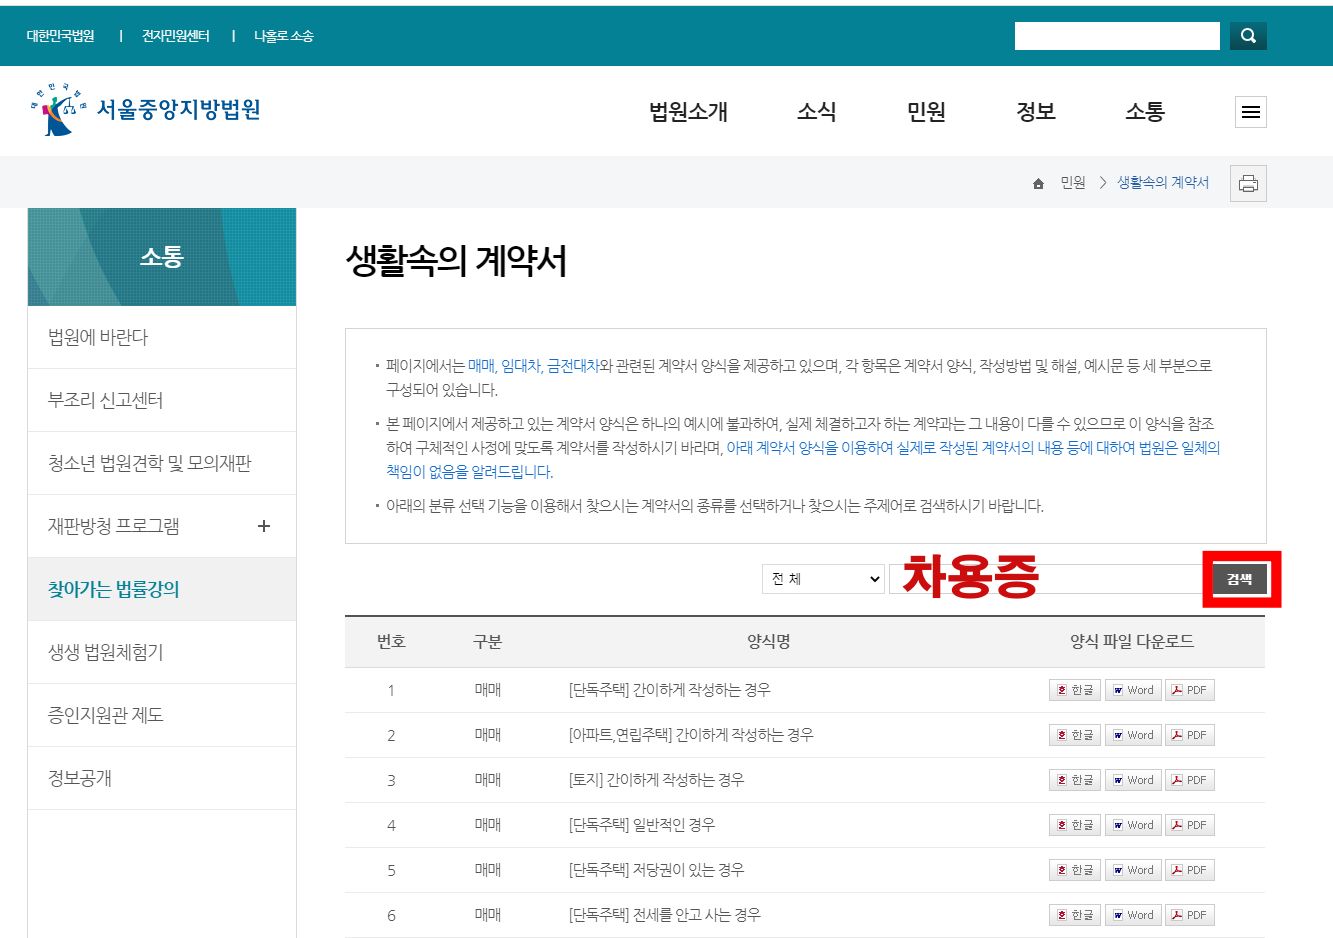Image resolution: width=1333 pixels, height=938 pixels.
Task: Click the home icon in the breadcrumb
Action: point(1038,182)
